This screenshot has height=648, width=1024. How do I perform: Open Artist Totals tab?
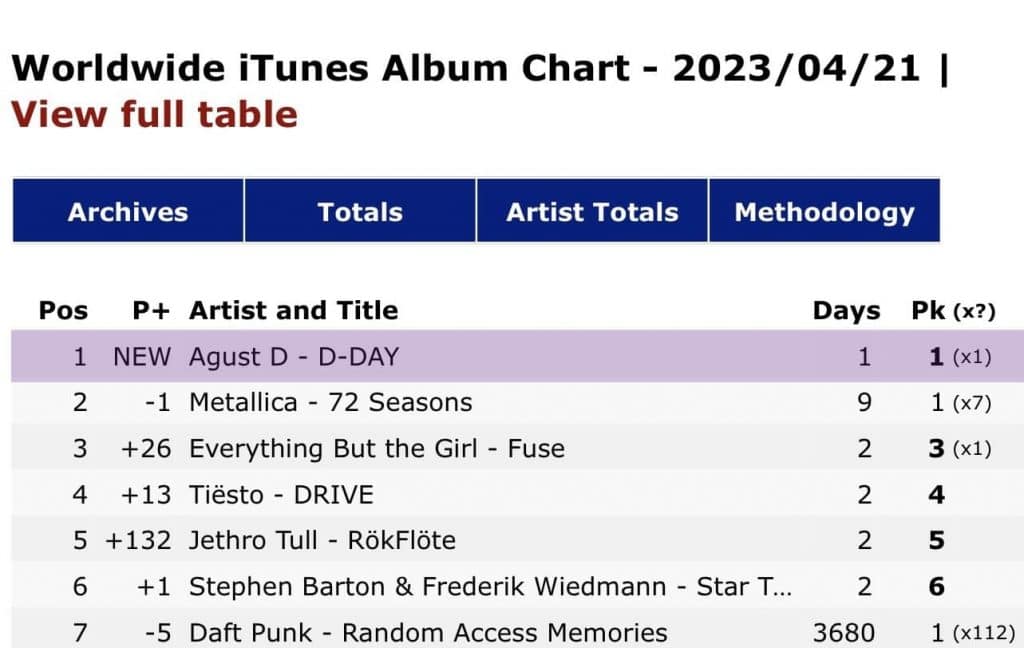[592, 212]
